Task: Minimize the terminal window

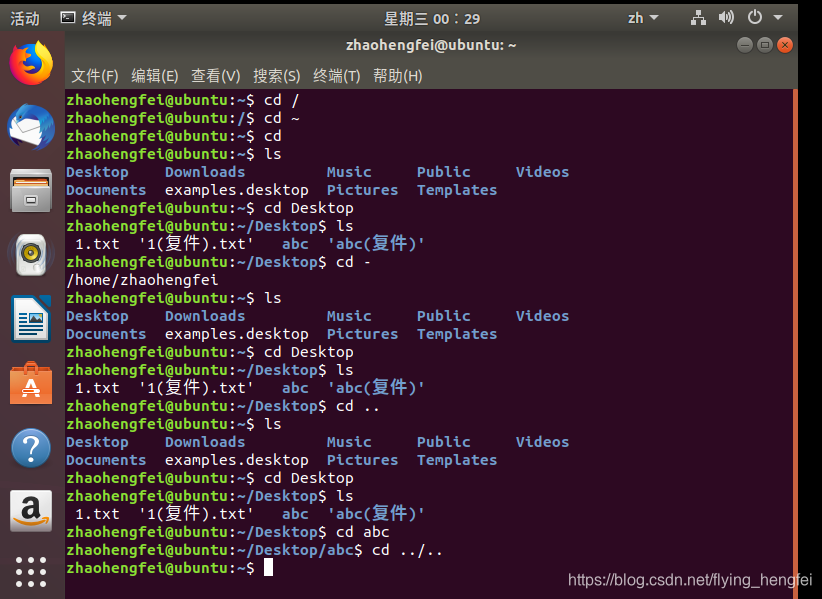Action: point(744,45)
